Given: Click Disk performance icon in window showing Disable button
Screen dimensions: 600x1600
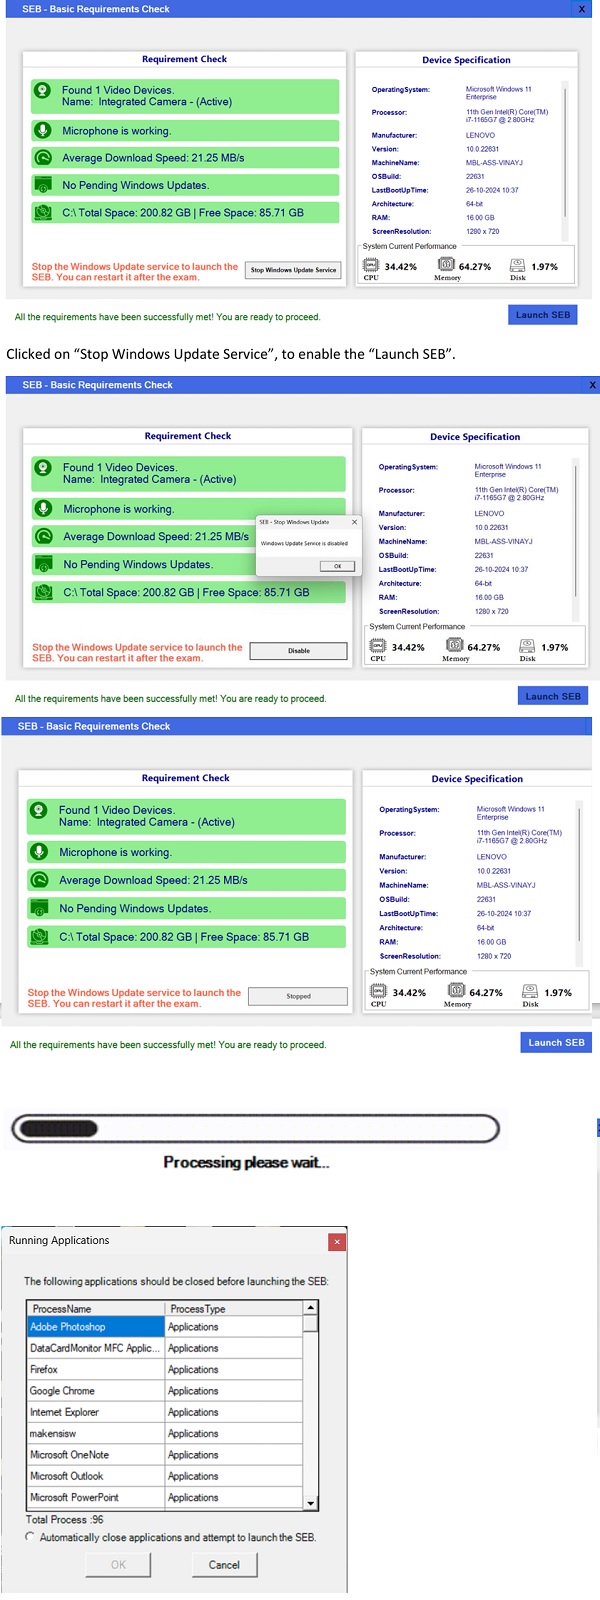Looking at the screenshot, I should pos(527,646).
